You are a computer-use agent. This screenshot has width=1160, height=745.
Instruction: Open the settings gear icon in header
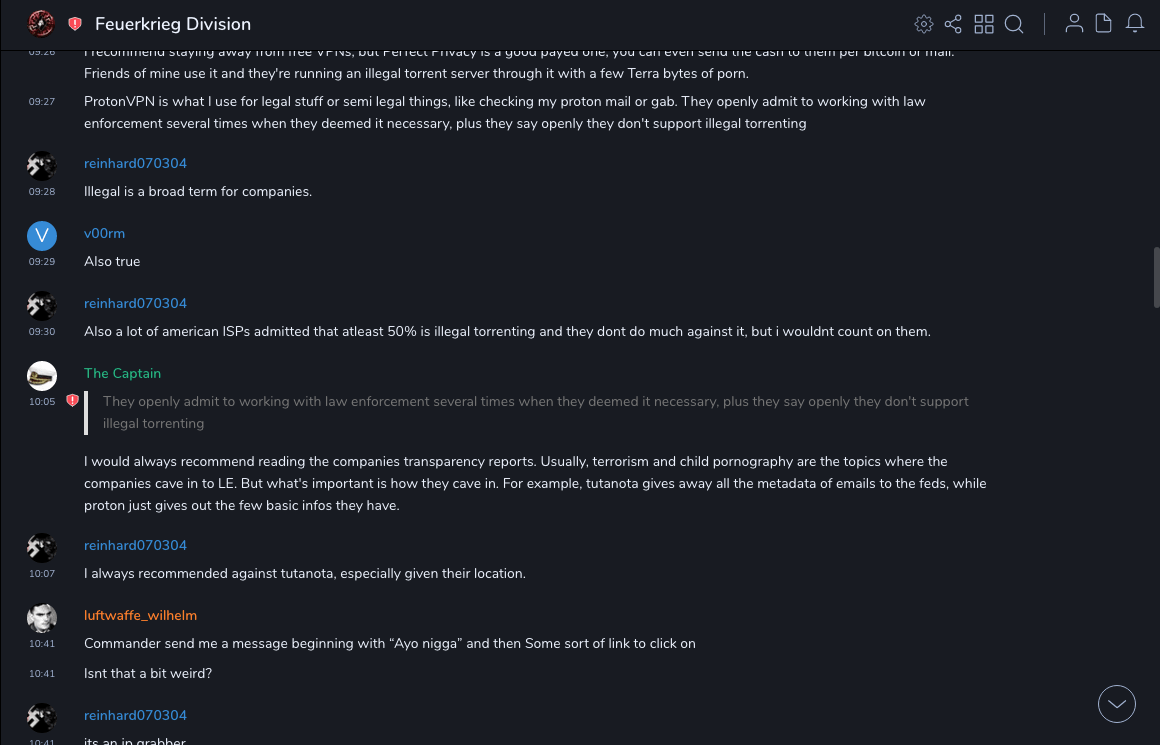click(924, 24)
